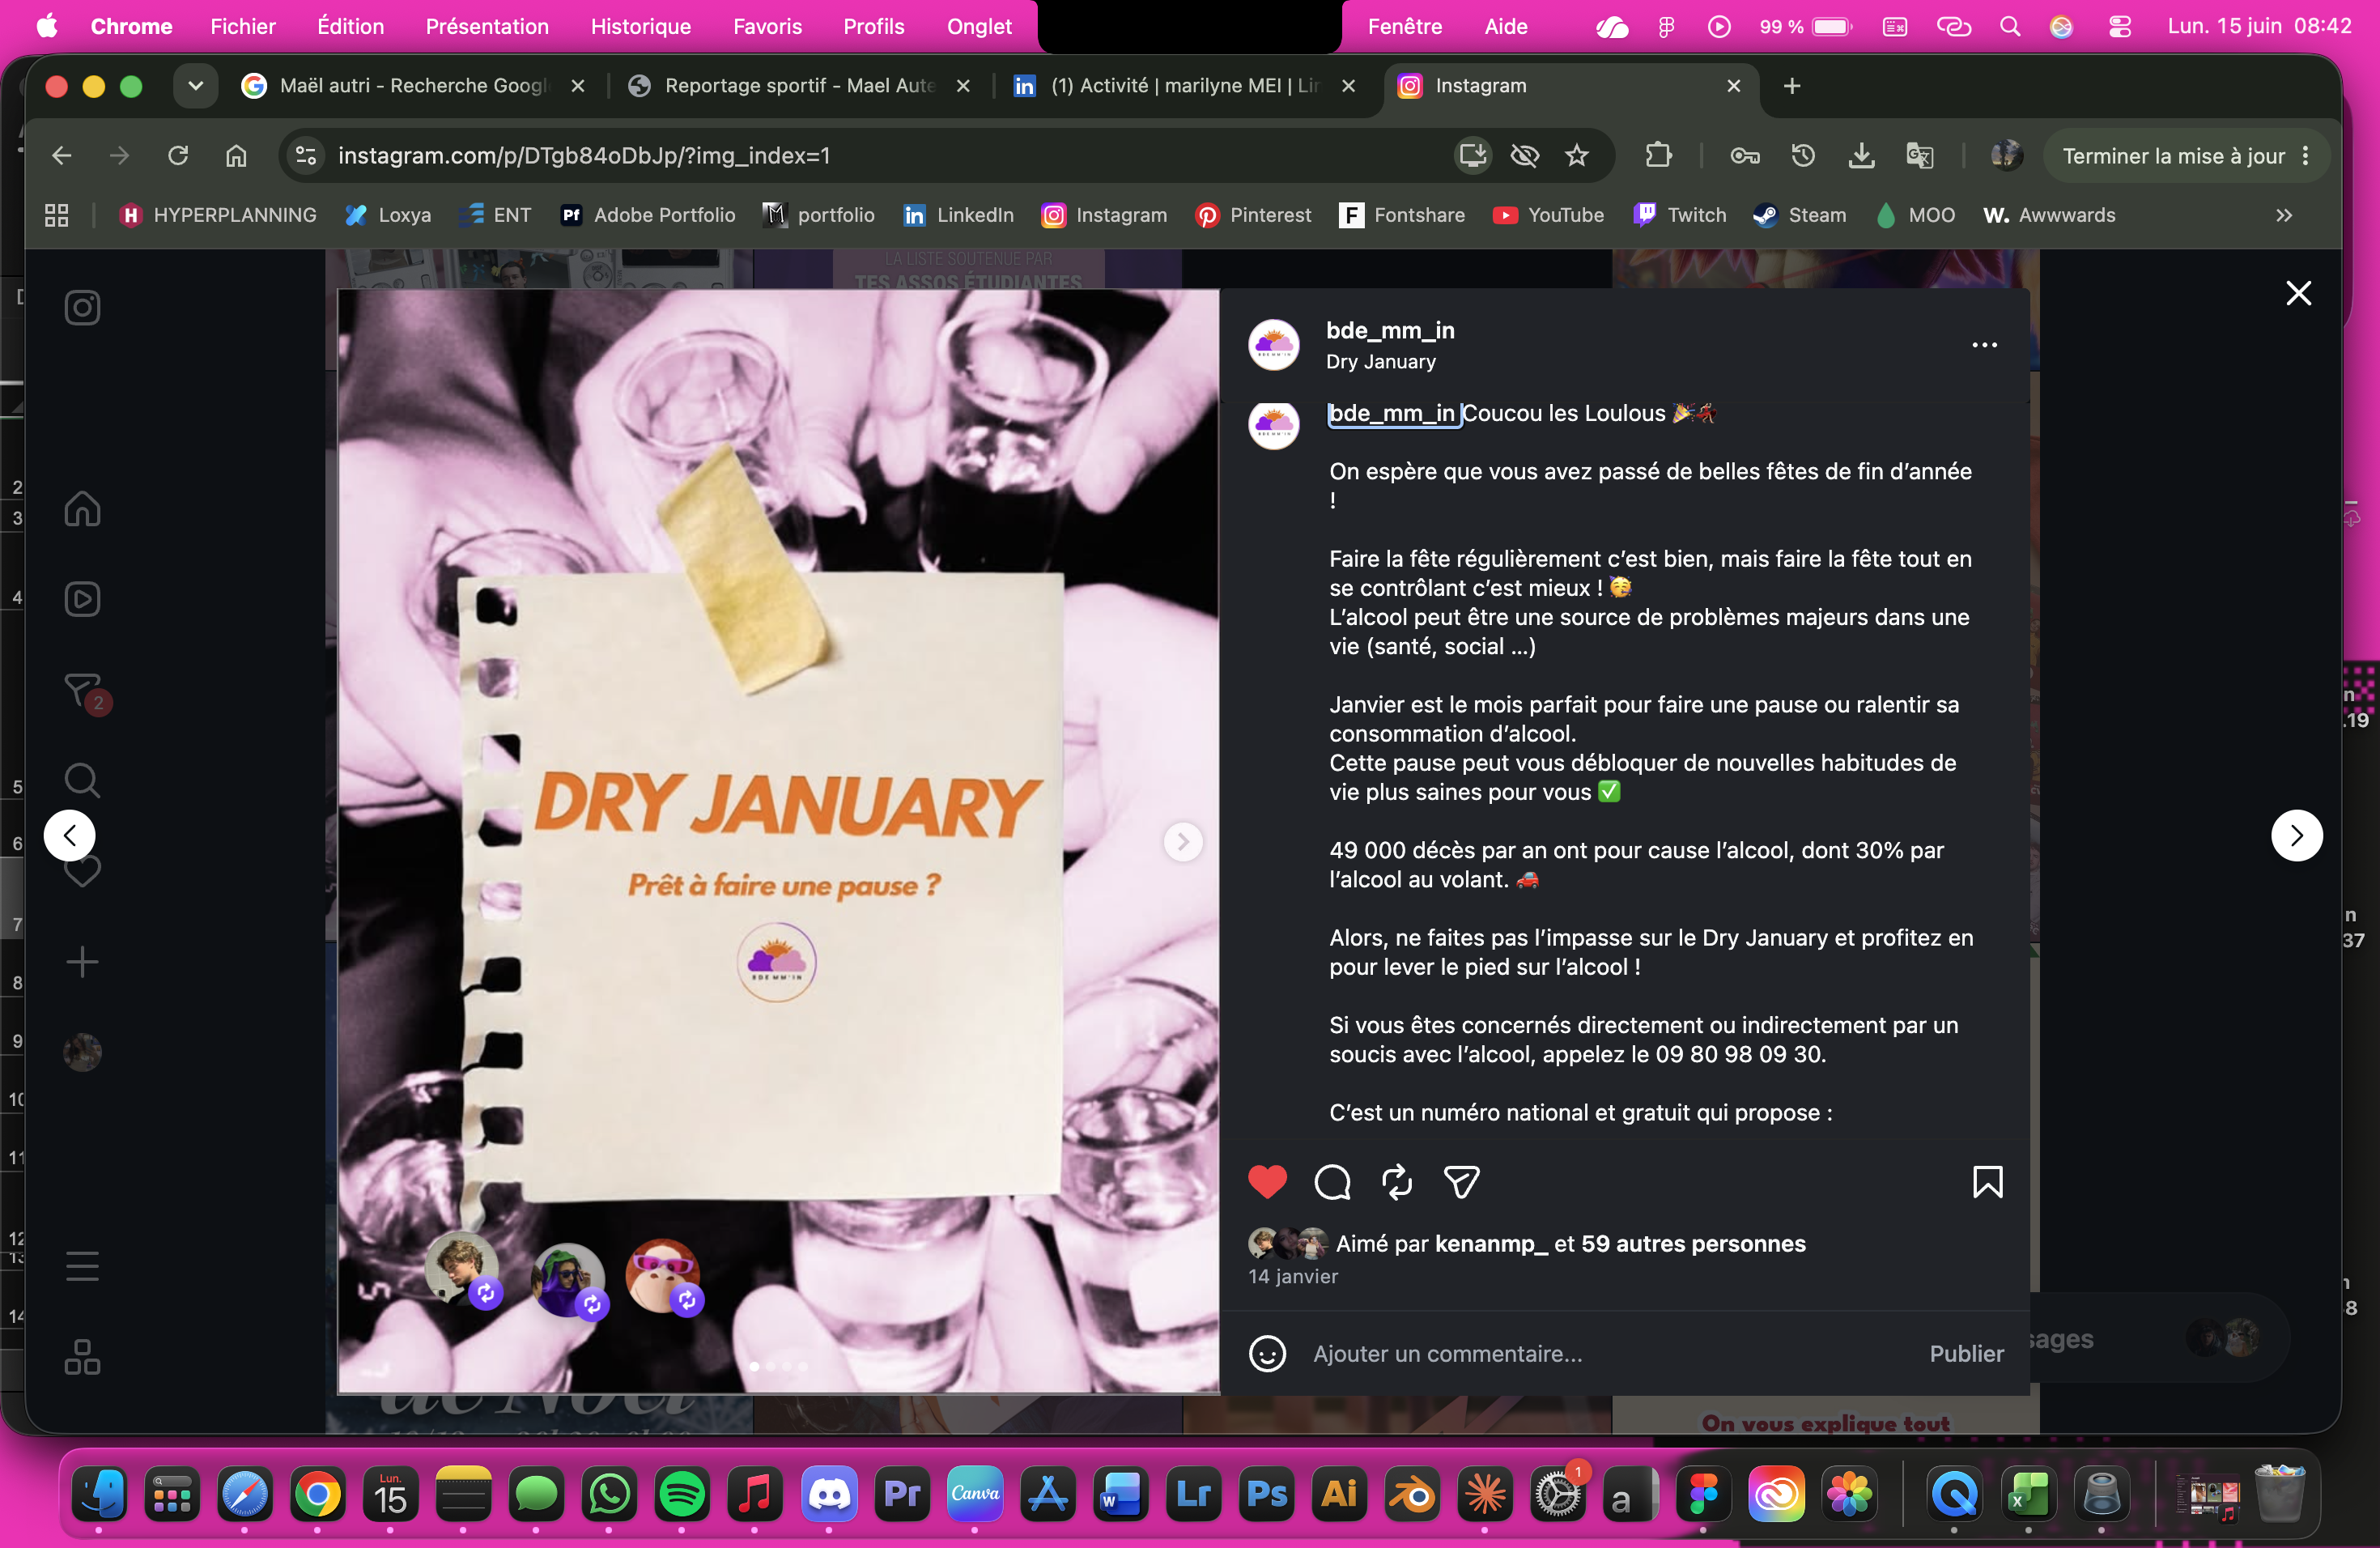Open search in Instagram sidebar
The height and width of the screenshot is (1548, 2380).
click(x=82, y=780)
